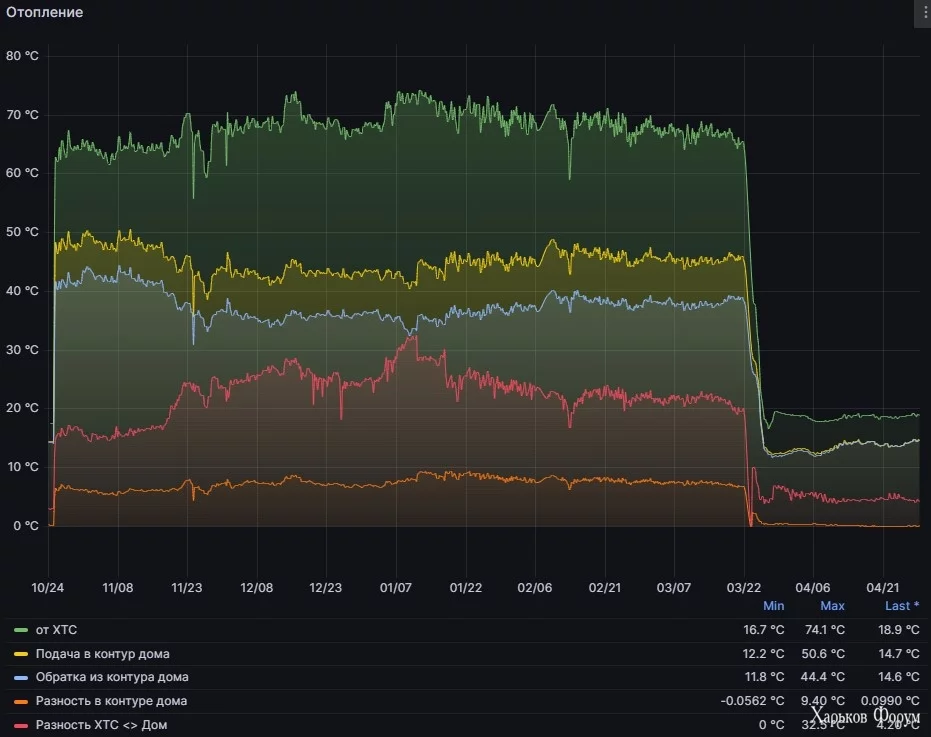Click the 11/23 time axis label

187,587
